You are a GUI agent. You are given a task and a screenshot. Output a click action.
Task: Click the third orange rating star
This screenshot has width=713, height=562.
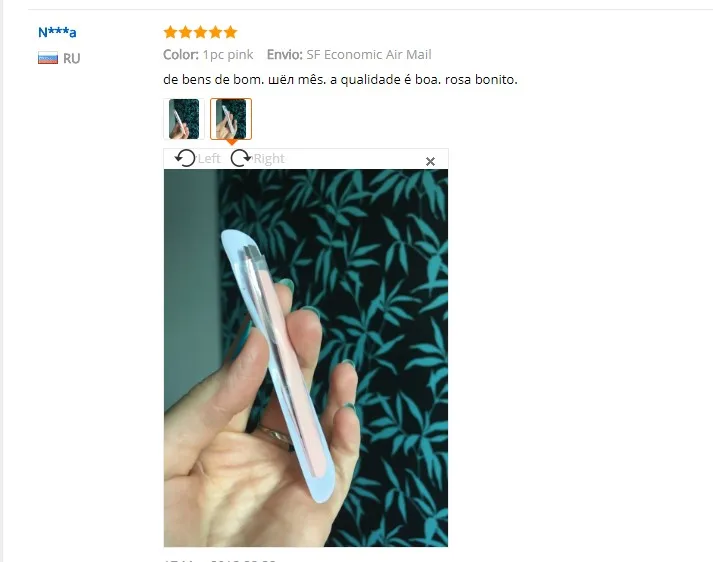tap(201, 32)
